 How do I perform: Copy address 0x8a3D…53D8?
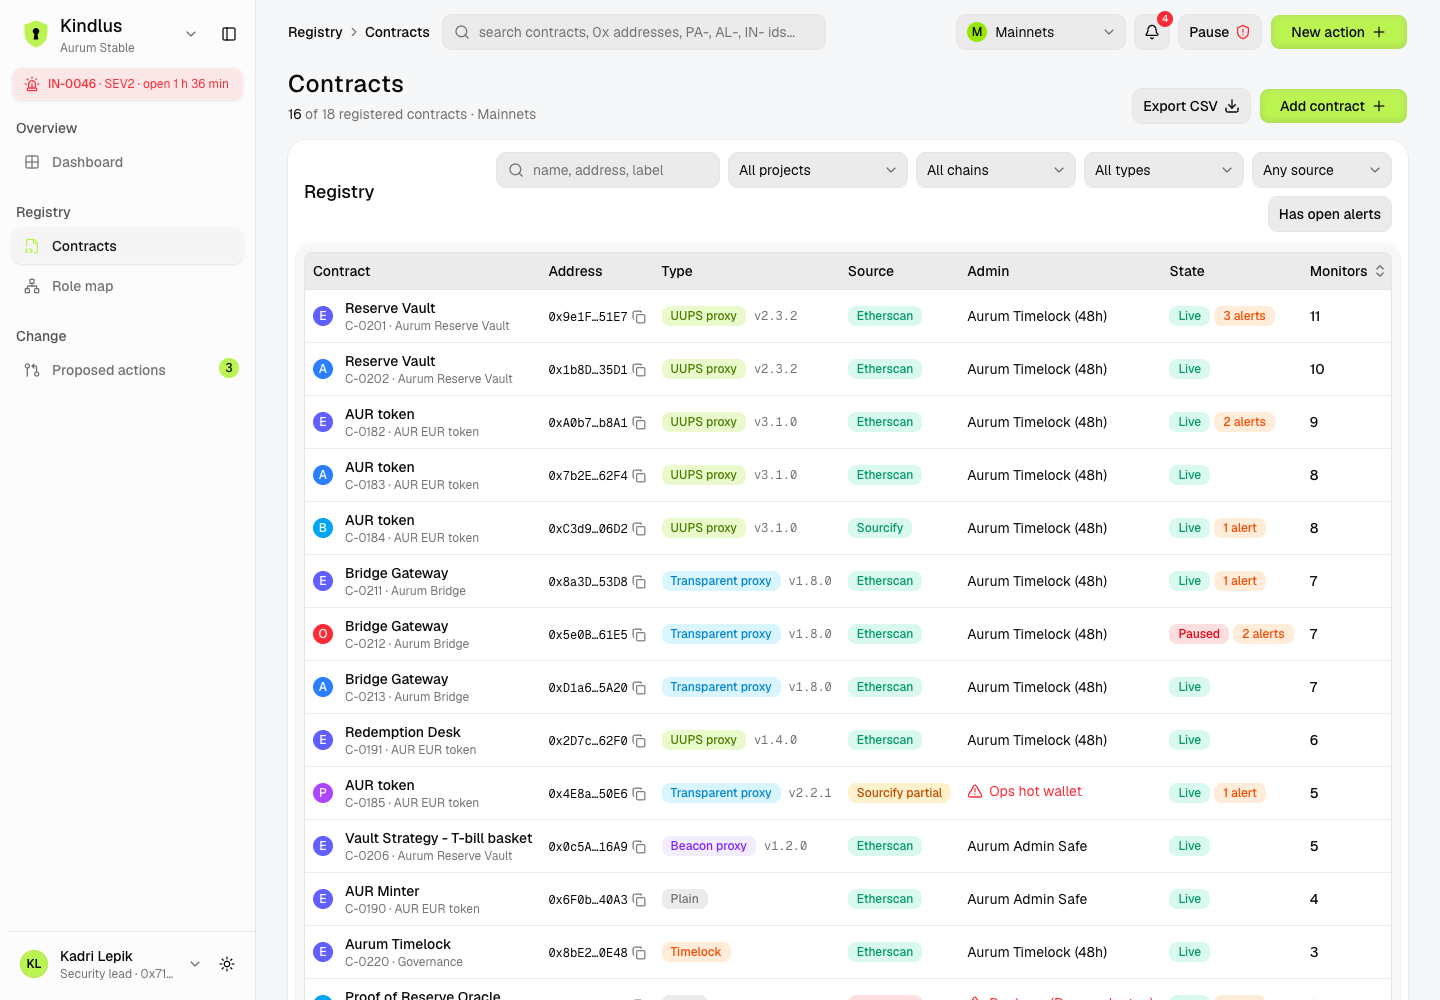639,582
